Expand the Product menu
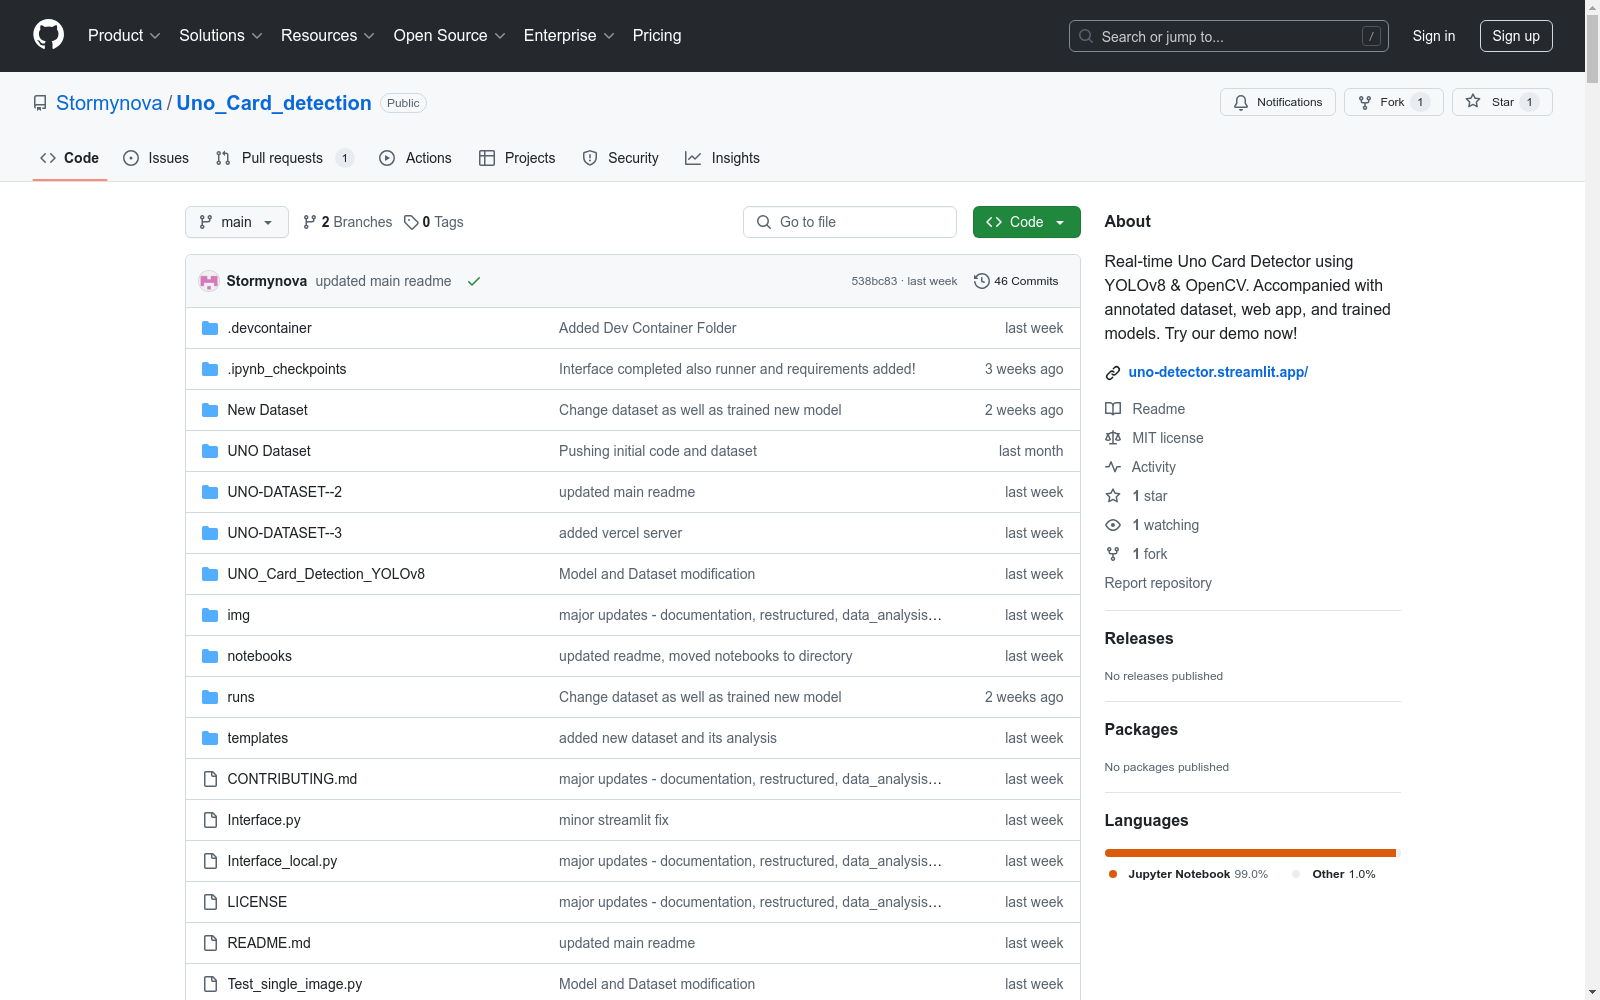Screen dimensions: 1600x1000 point(124,35)
